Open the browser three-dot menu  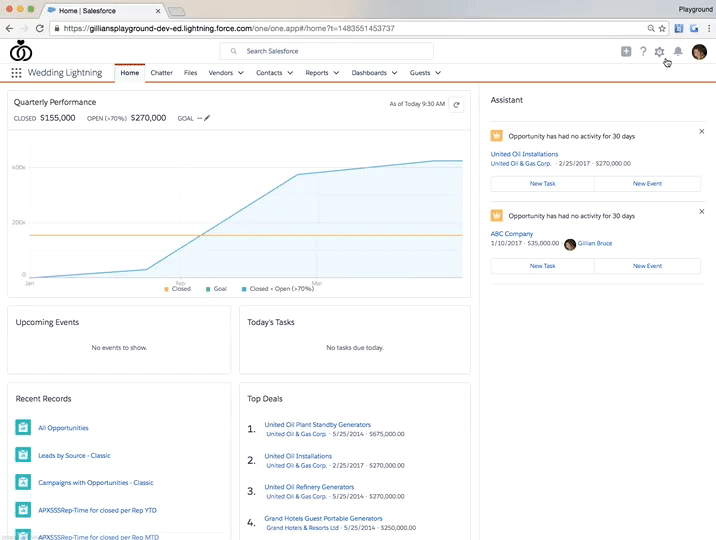pyautogui.click(x=709, y=28)
